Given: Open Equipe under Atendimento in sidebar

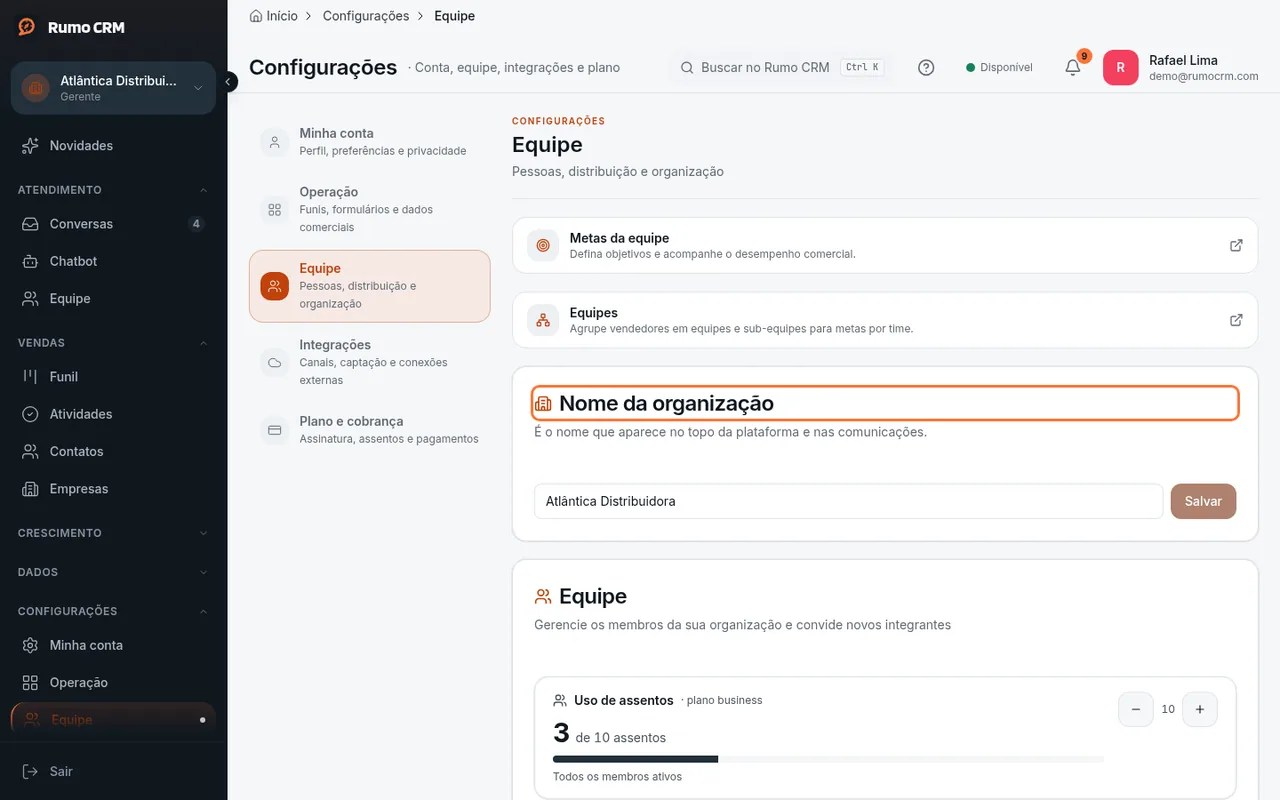Looking at the screenshot, I should tap(113, 299).
